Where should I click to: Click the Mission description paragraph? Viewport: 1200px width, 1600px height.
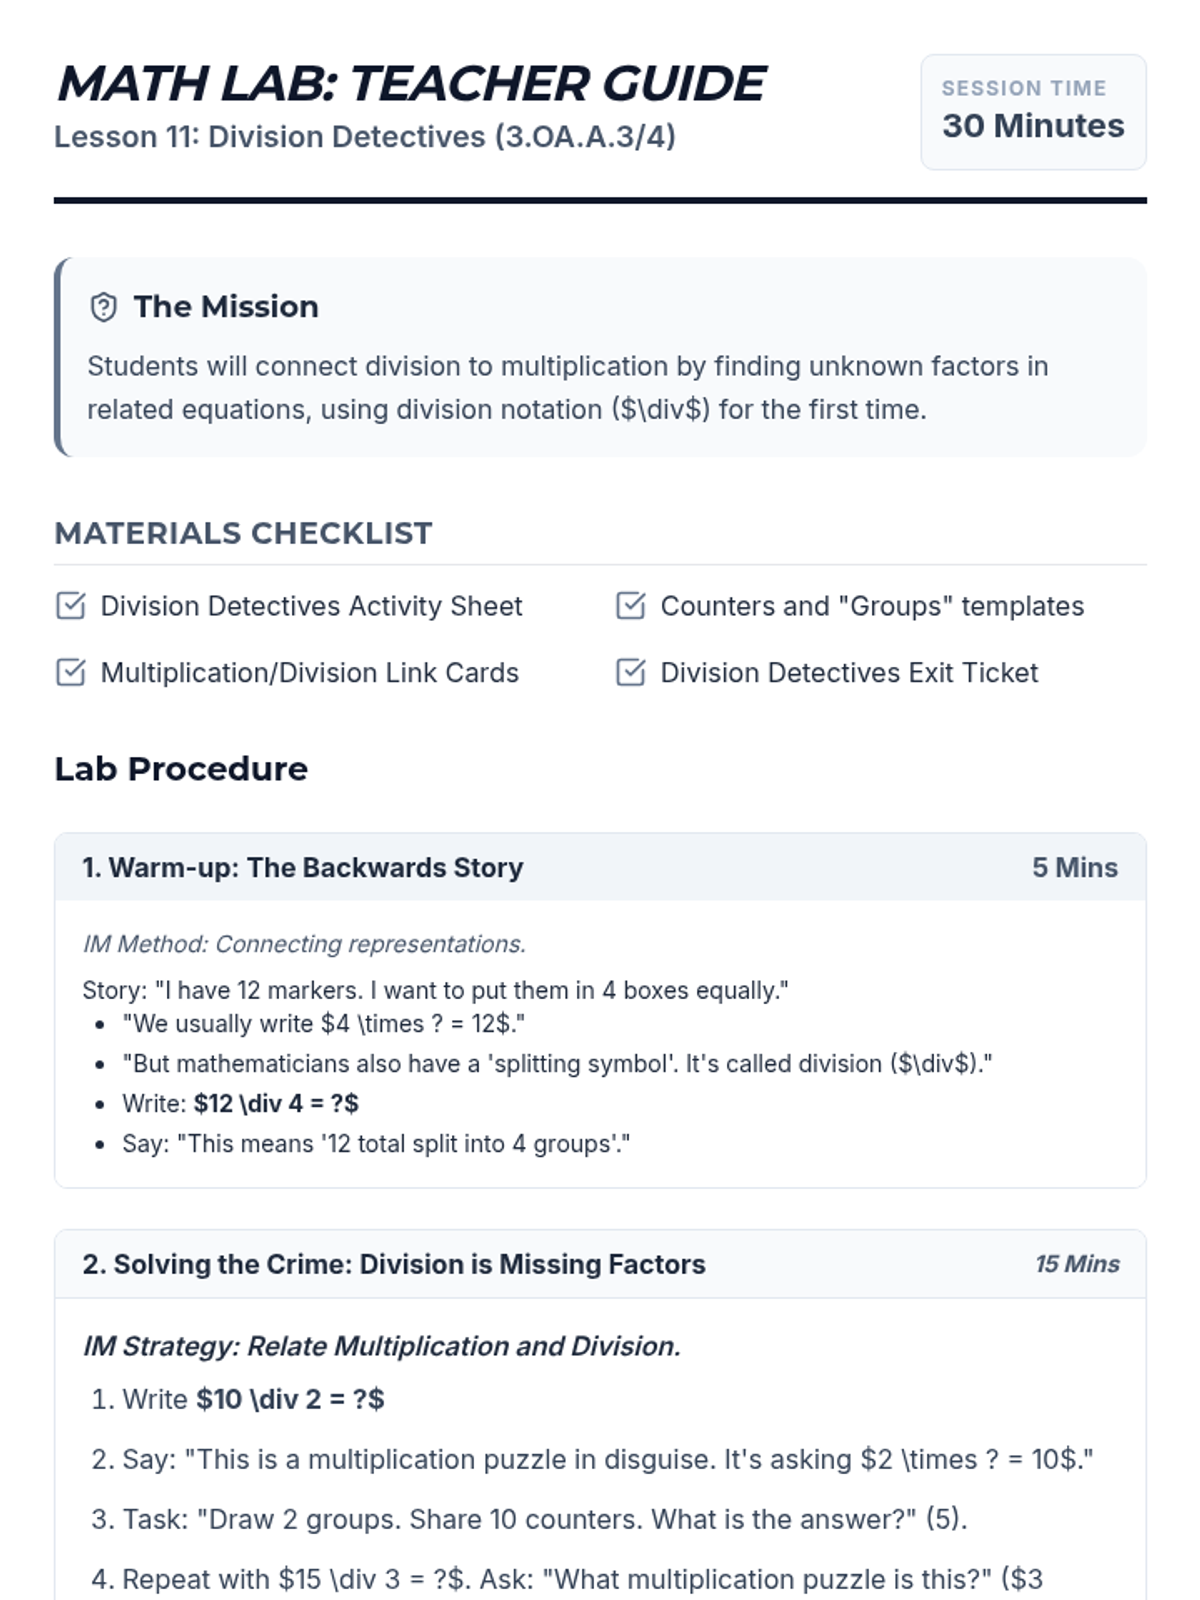567,388
